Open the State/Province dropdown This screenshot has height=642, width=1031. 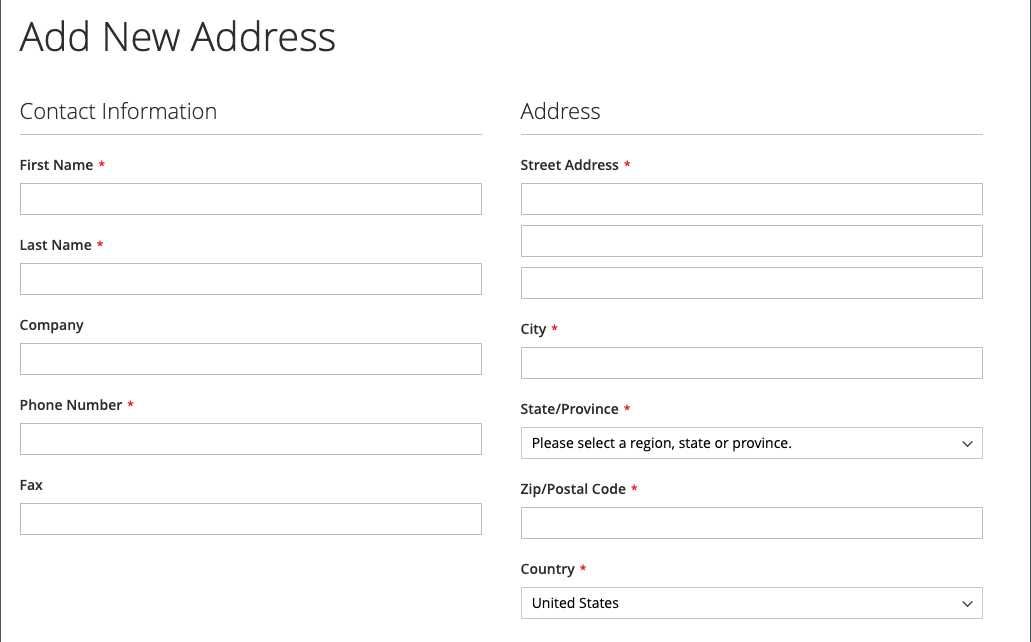tap(751, 442)
